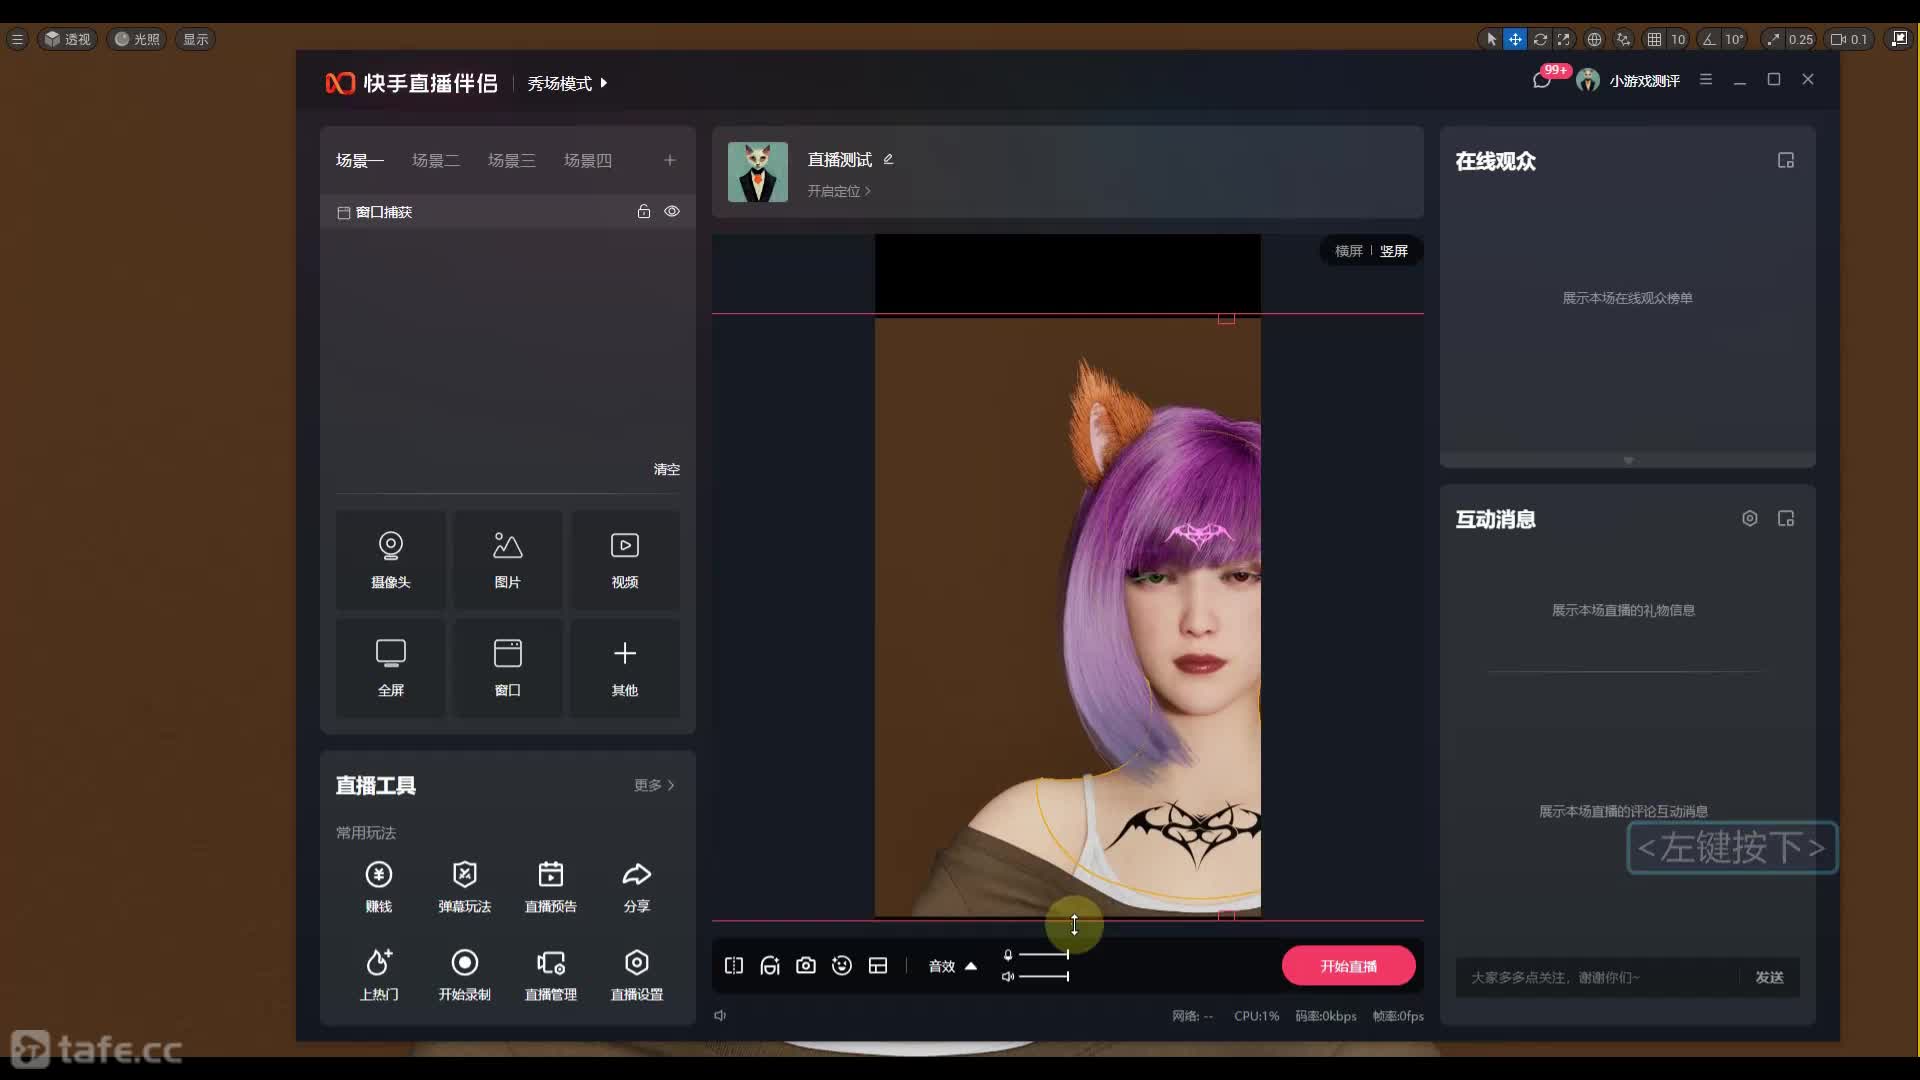
Task: Click the edit pencil beside 直播测试
Action: point(888,159)
